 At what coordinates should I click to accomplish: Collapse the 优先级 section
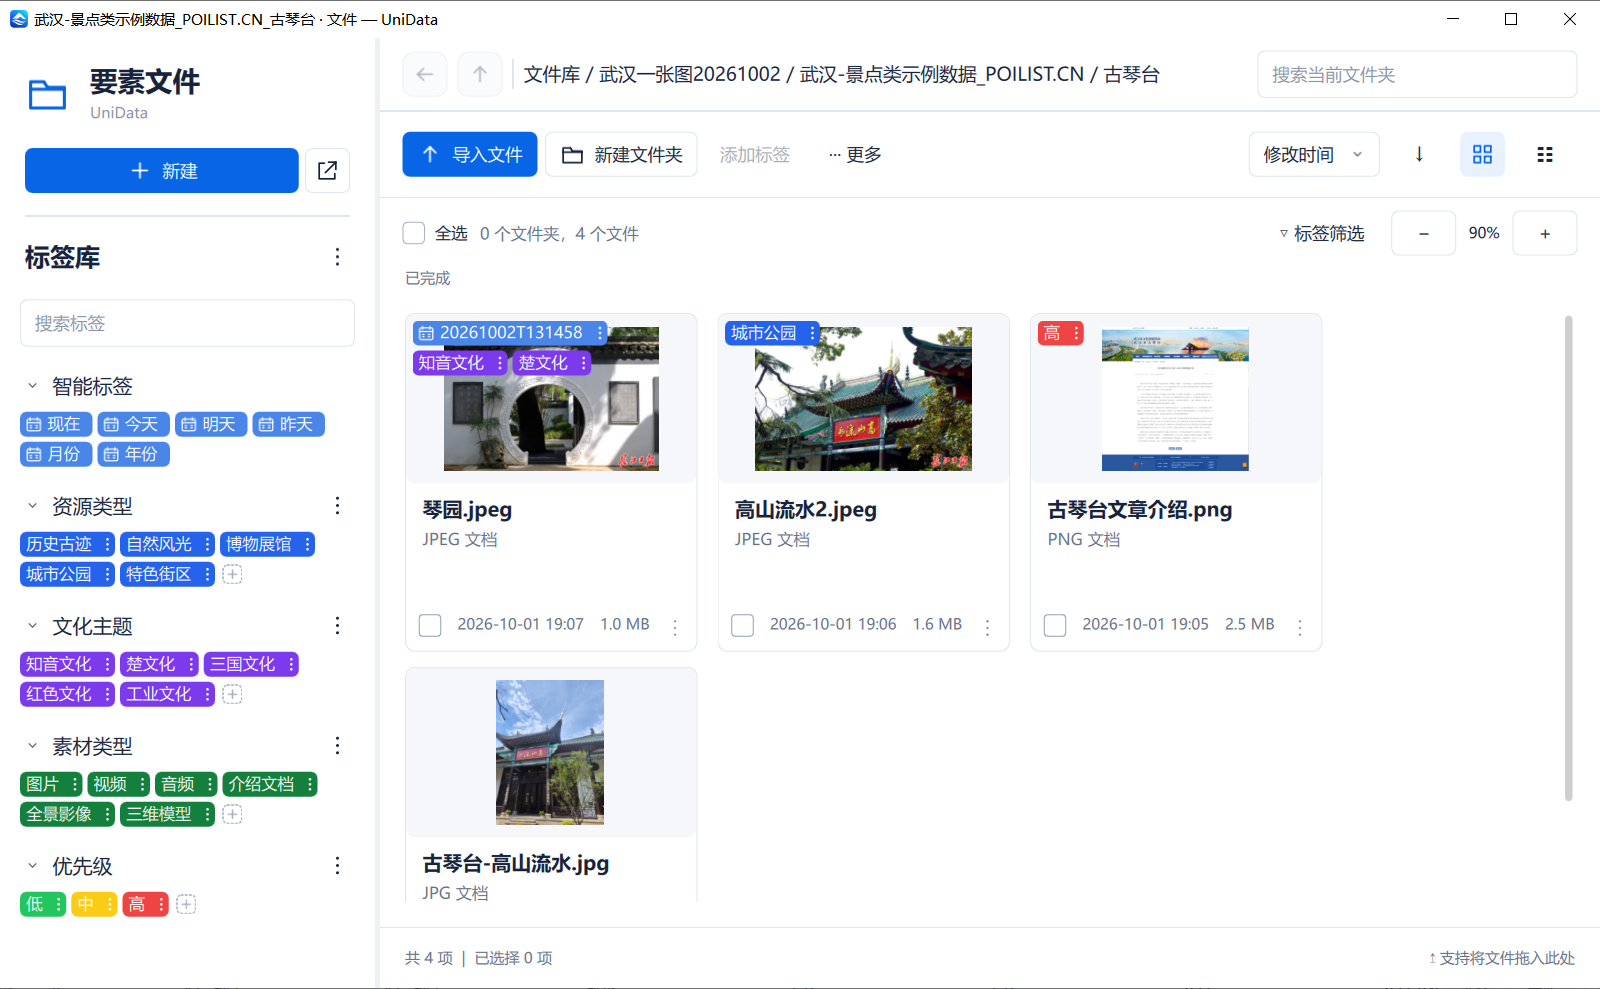(32, 866)
